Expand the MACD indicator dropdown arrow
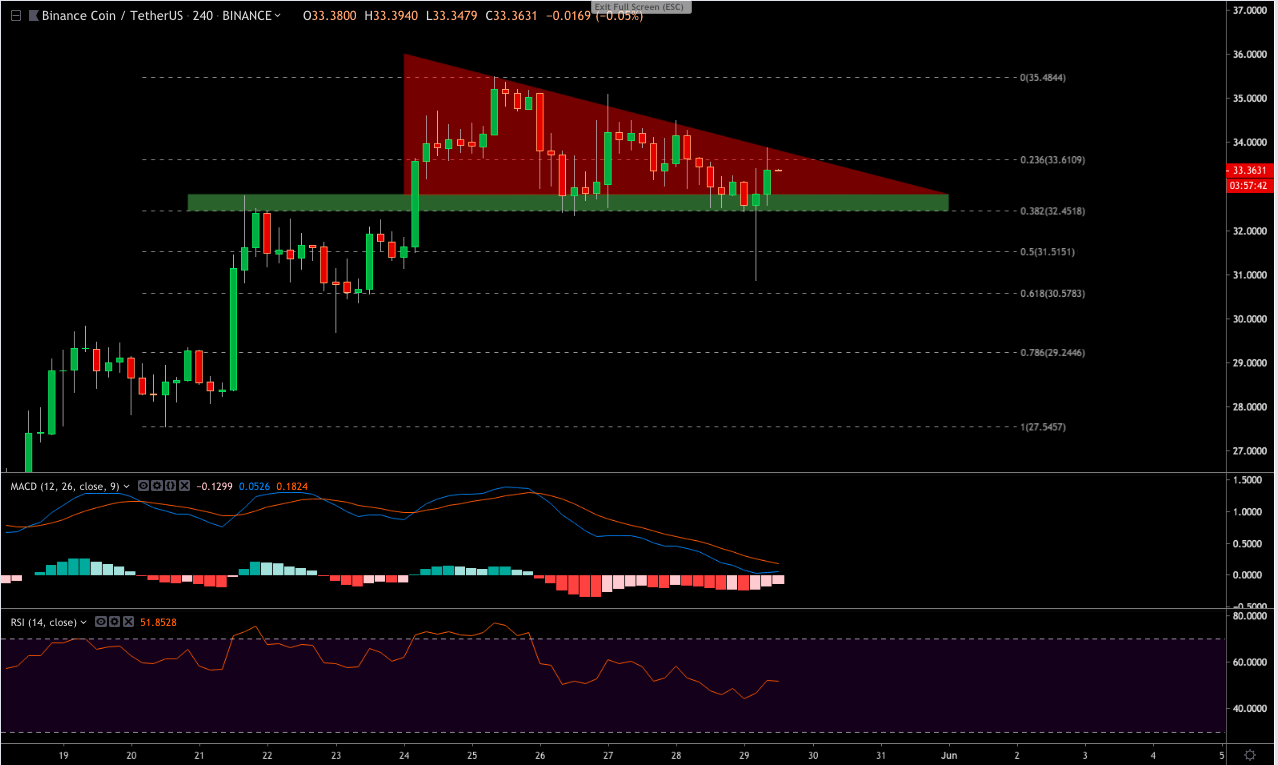This screenshot has height=765, width=1278. click(x=127, y=486)
